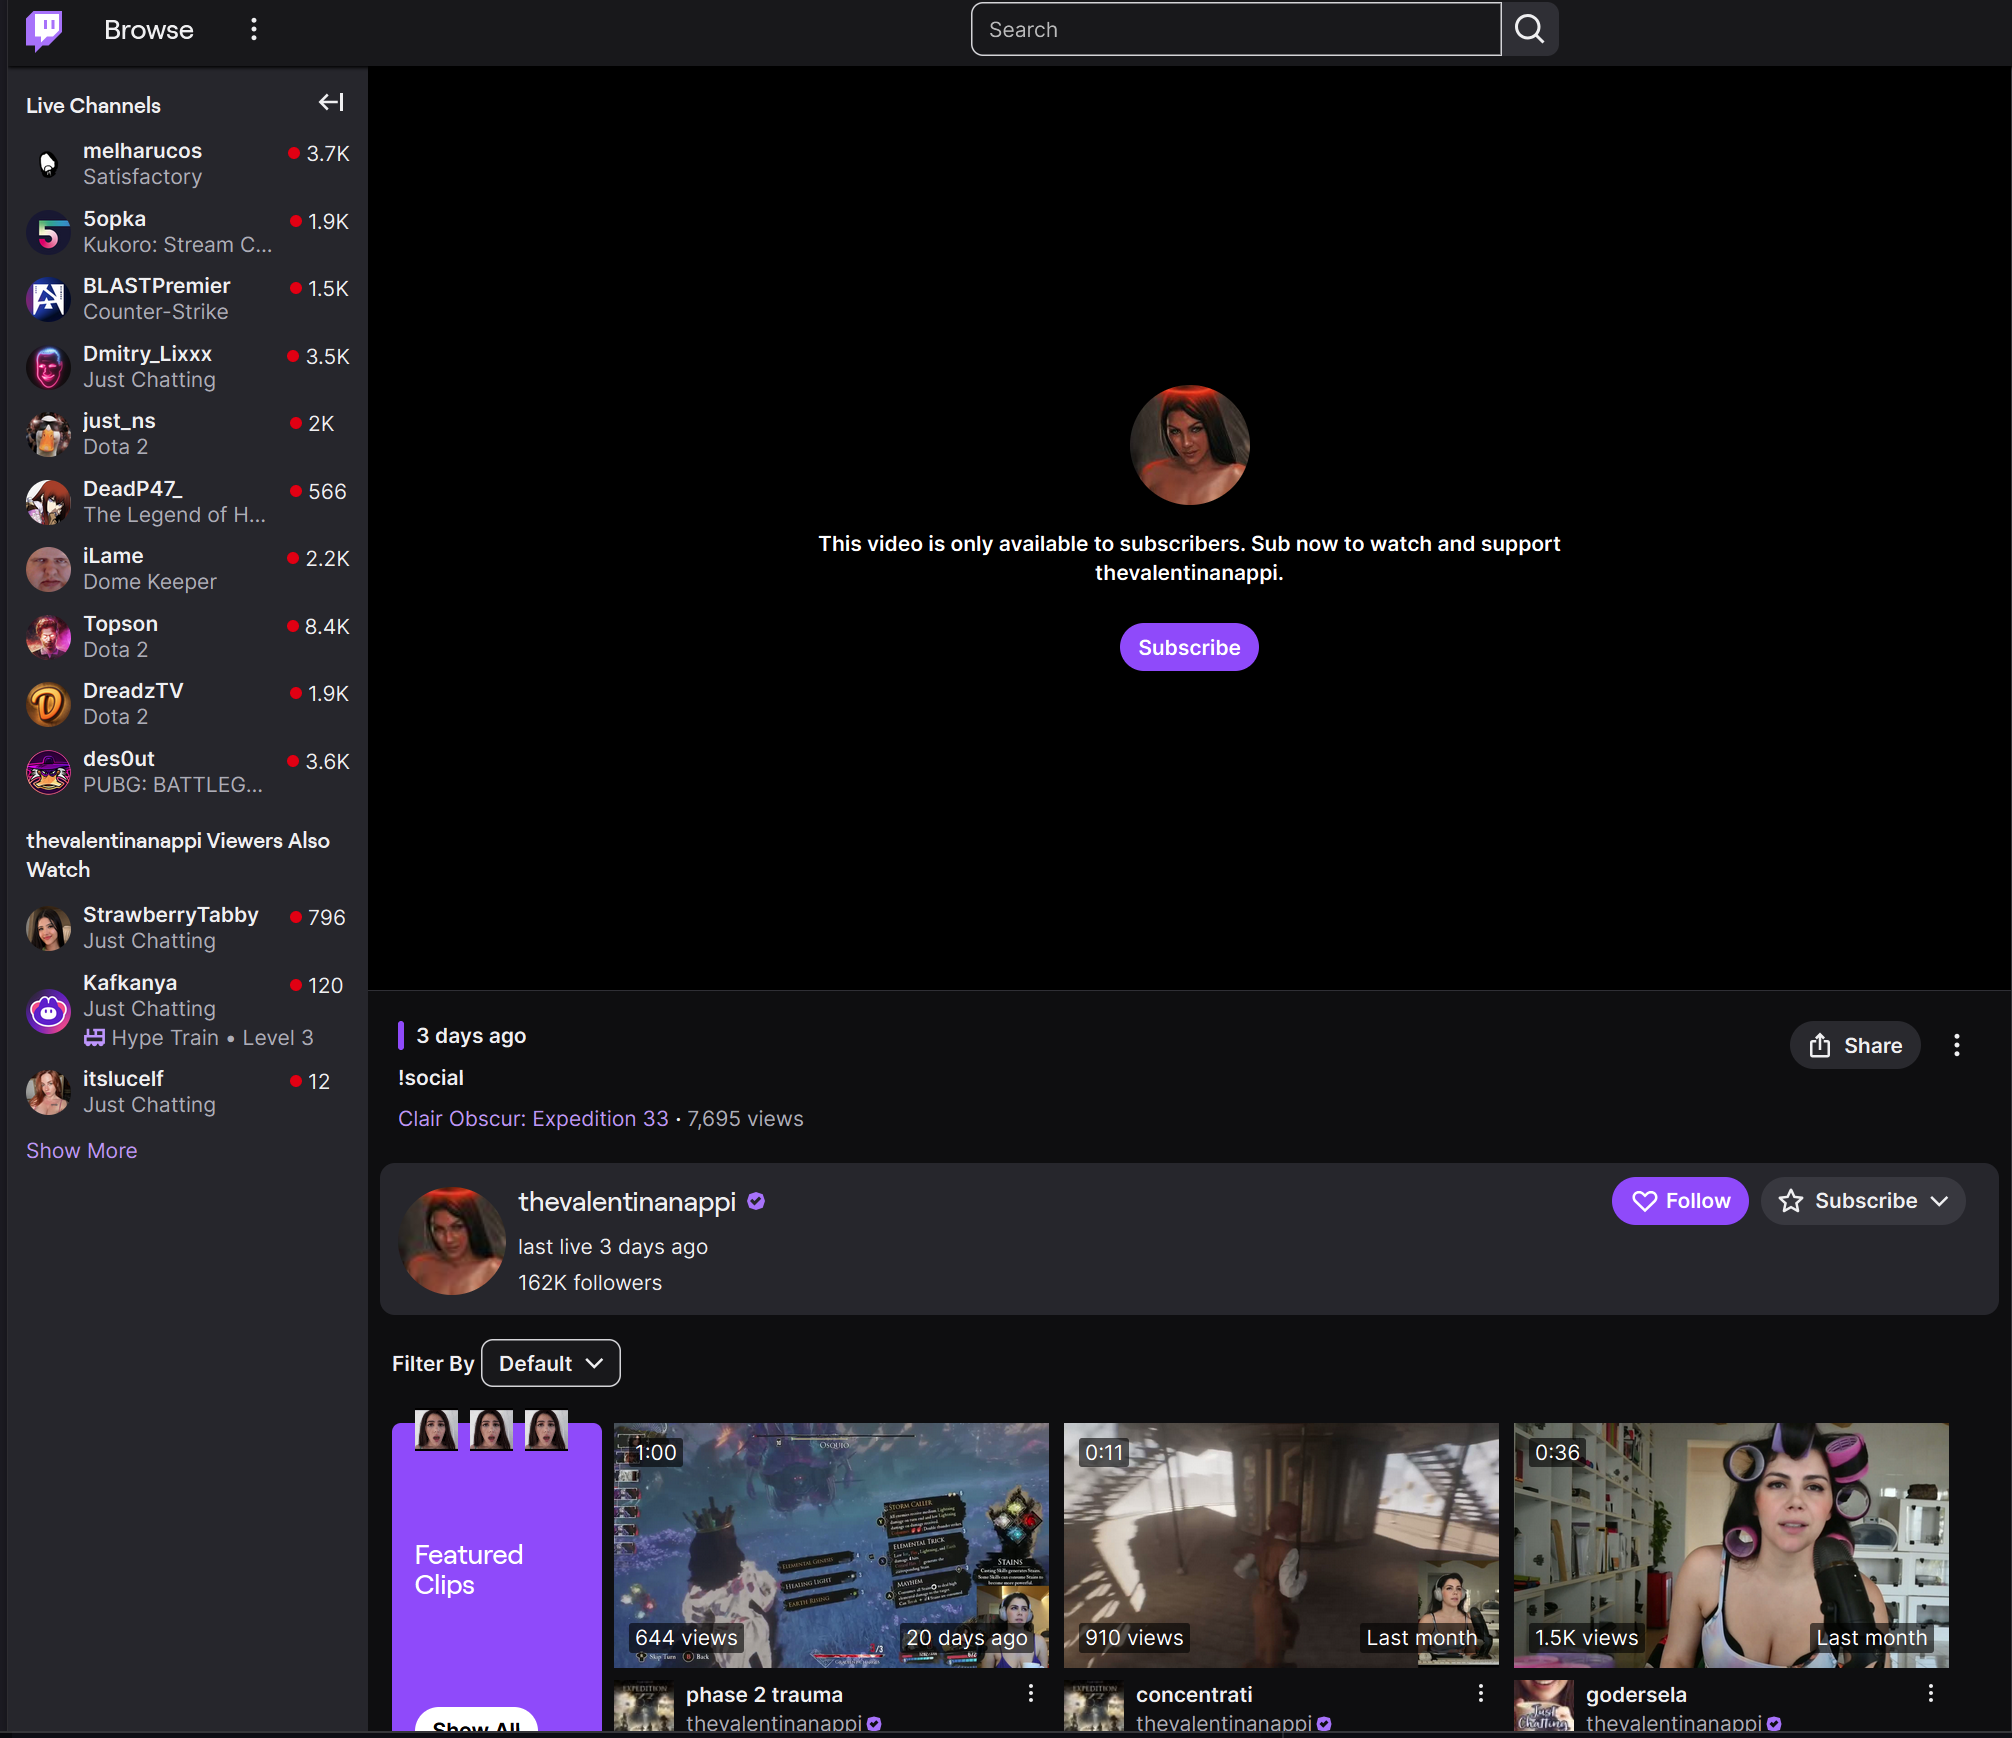
Task: Open options for phase 2 trauma clip
Action: click(1030, 1693)
